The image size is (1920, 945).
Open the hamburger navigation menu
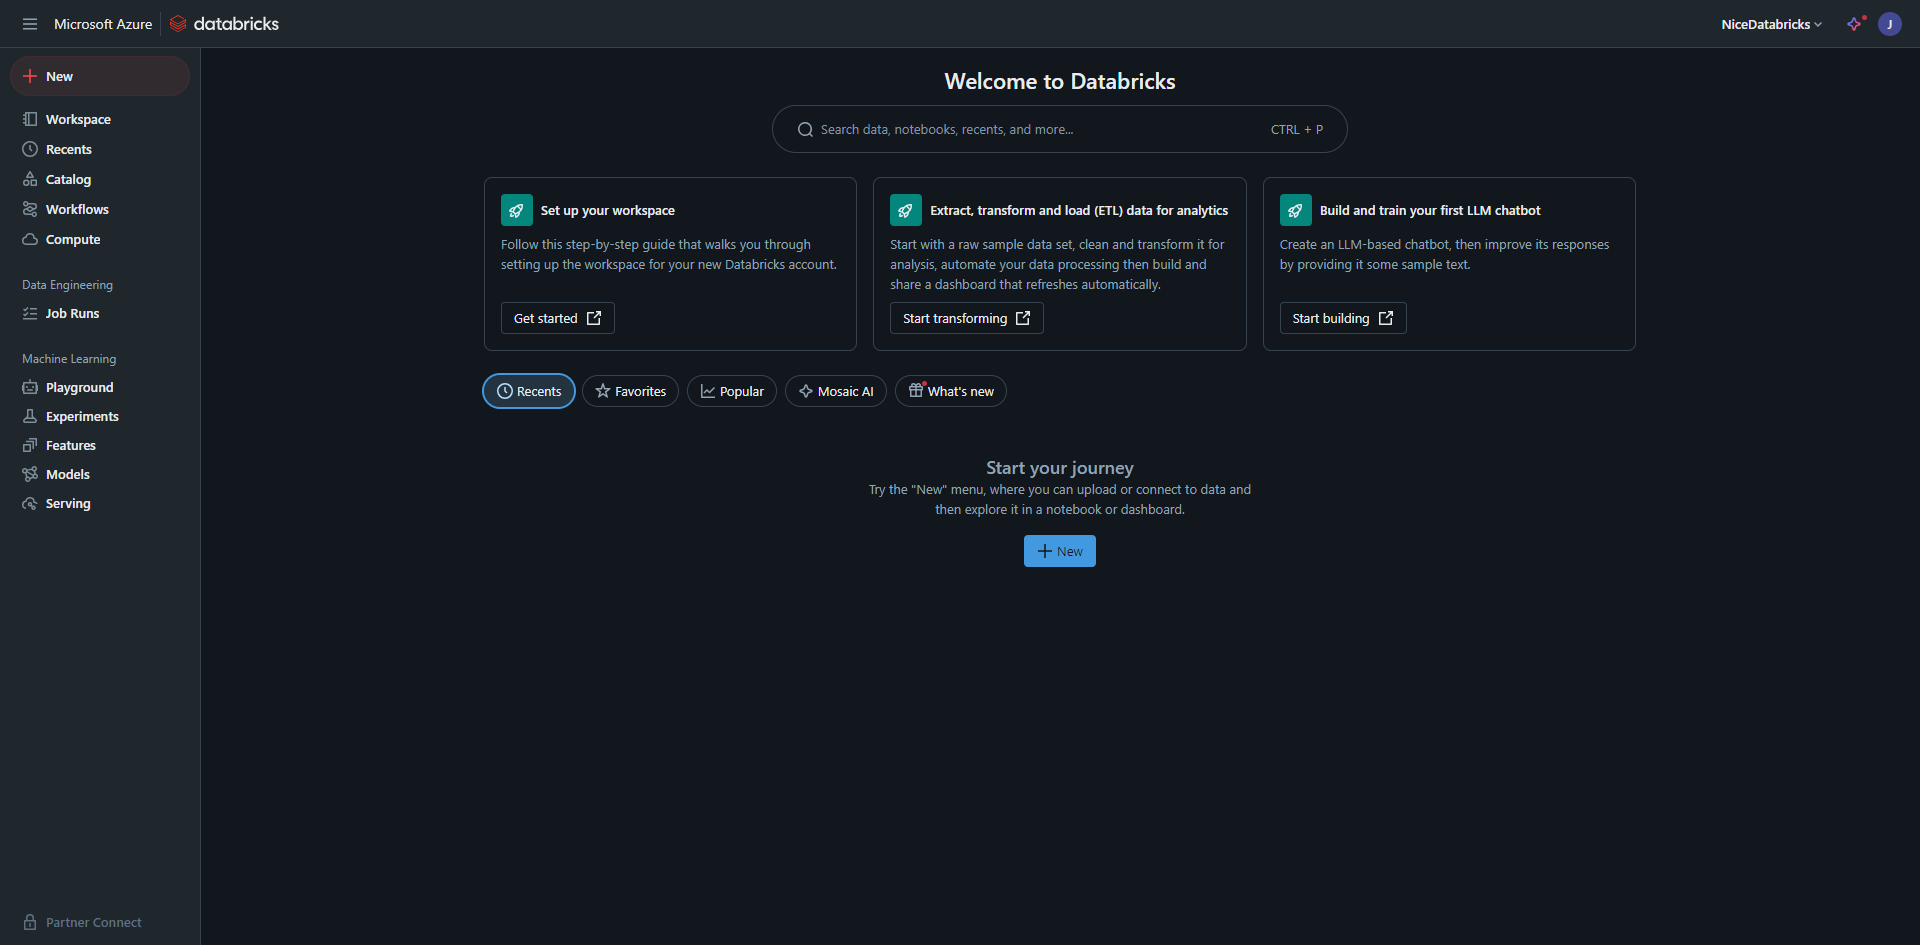pyautogui.click(x=30, y=24)
